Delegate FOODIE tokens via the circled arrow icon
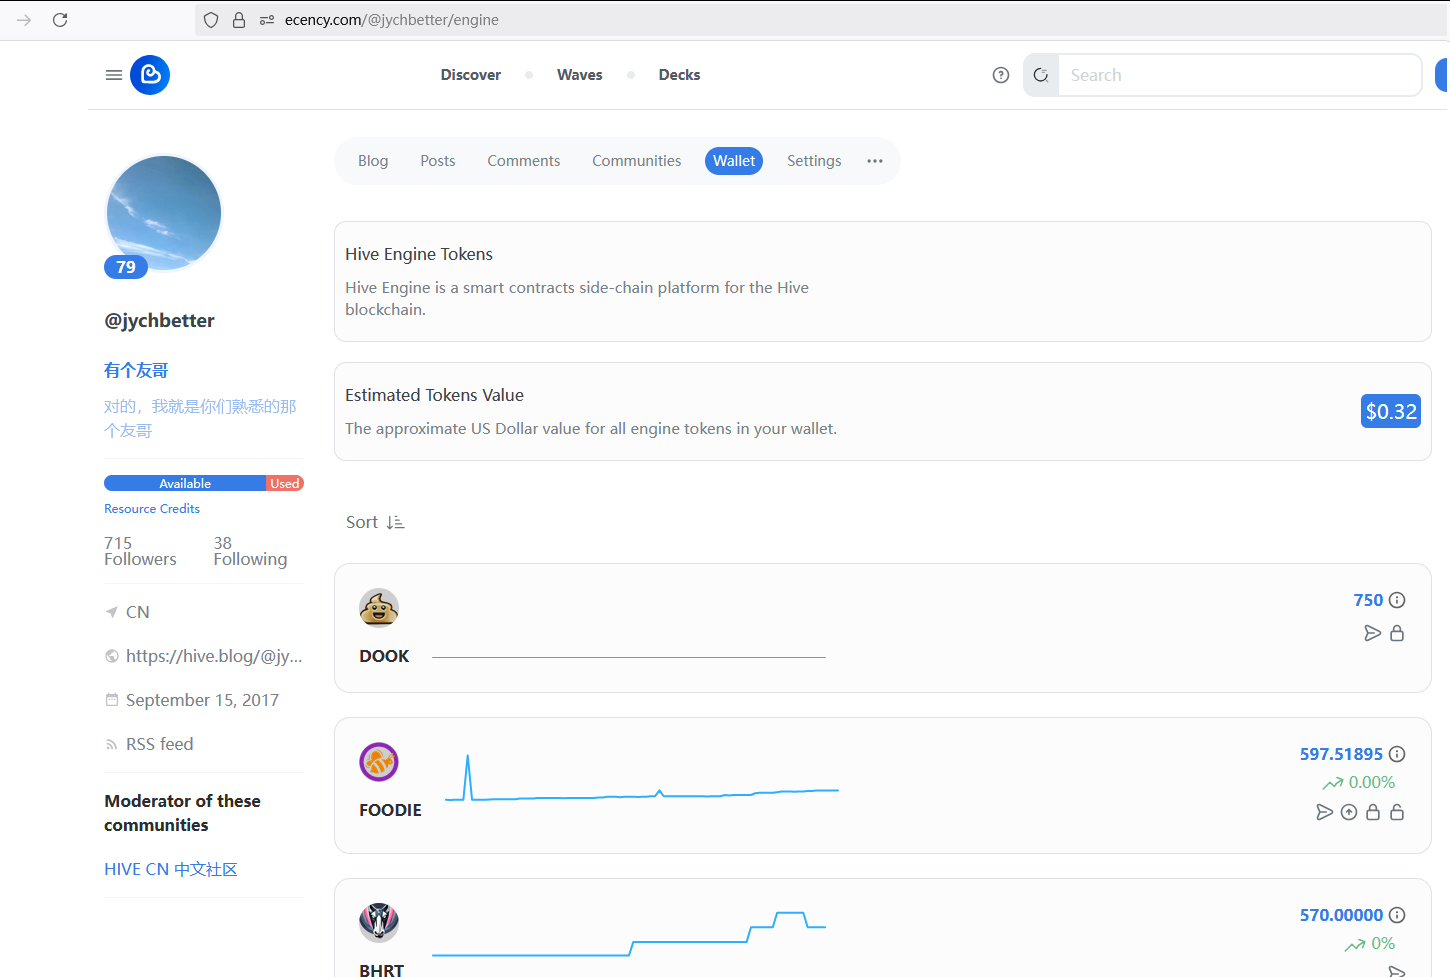1450x977 pixels. coord(1349,812)
